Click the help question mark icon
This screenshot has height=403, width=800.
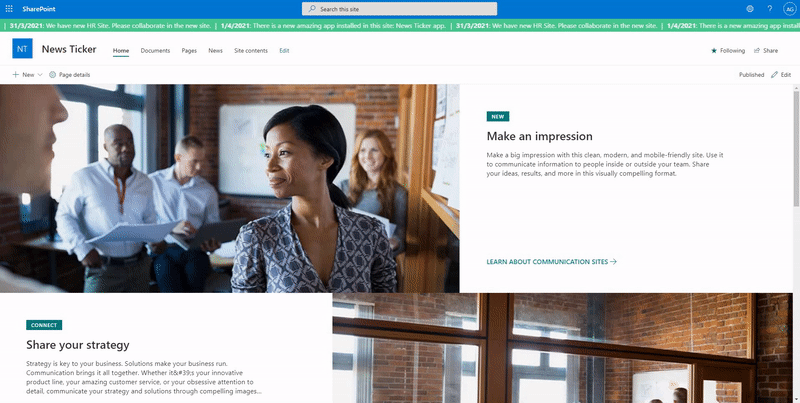pyautogui.click(x=770, y=8)
